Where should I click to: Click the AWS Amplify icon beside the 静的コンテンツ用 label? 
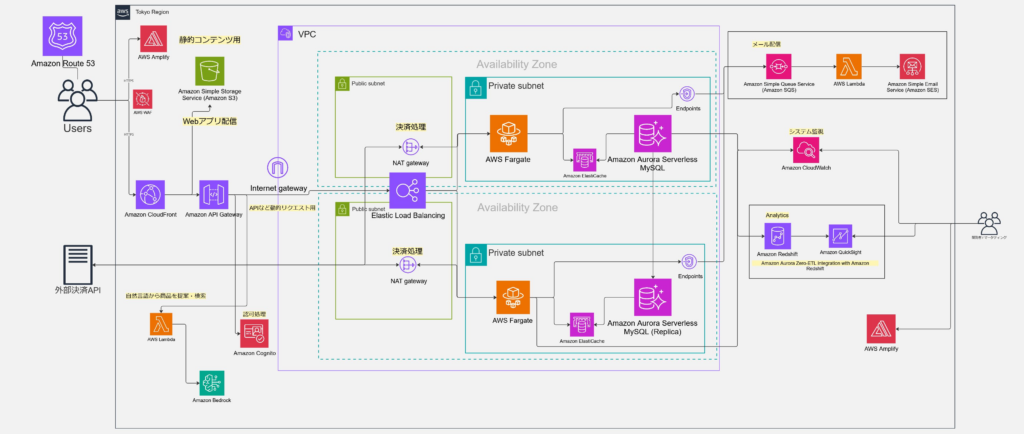pyautogui.click(x=153, y=40)
